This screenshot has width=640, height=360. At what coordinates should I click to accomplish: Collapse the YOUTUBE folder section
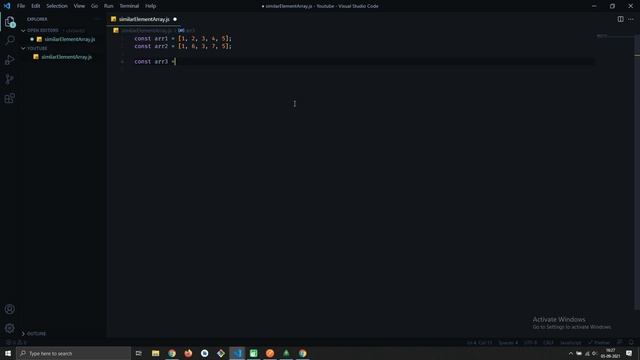pyautogui.click(x=23, y=48)
